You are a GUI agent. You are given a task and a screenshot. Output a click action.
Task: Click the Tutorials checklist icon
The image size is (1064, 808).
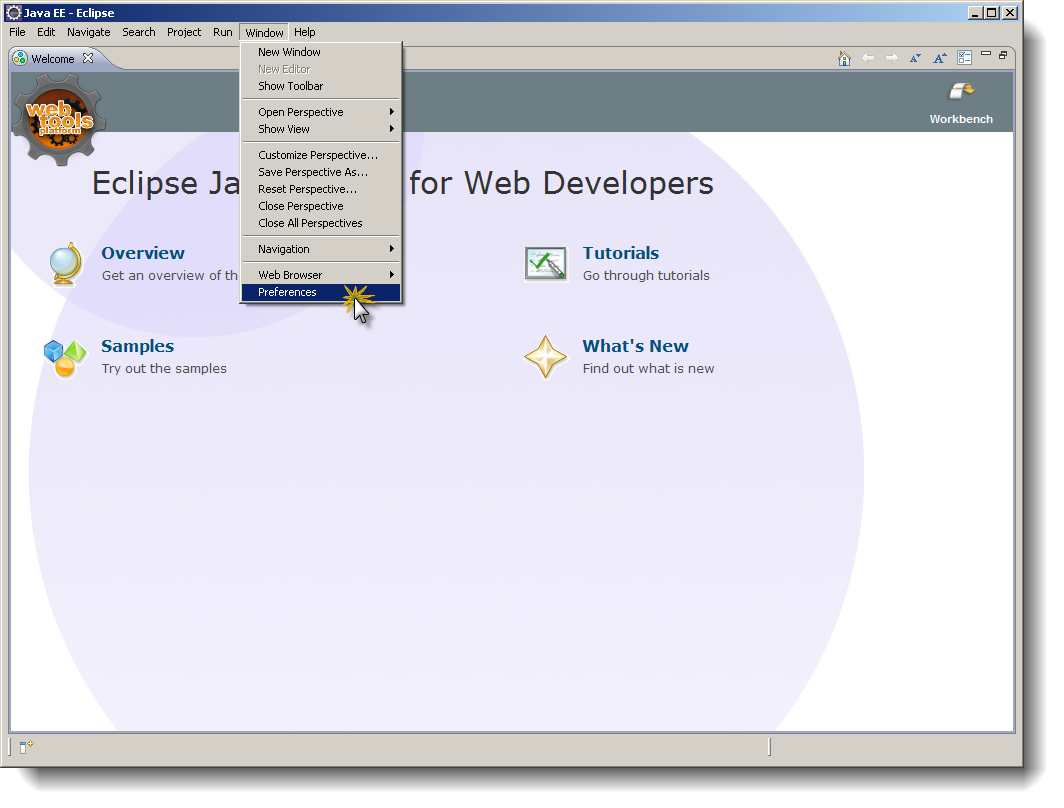(x=545, y=263)
